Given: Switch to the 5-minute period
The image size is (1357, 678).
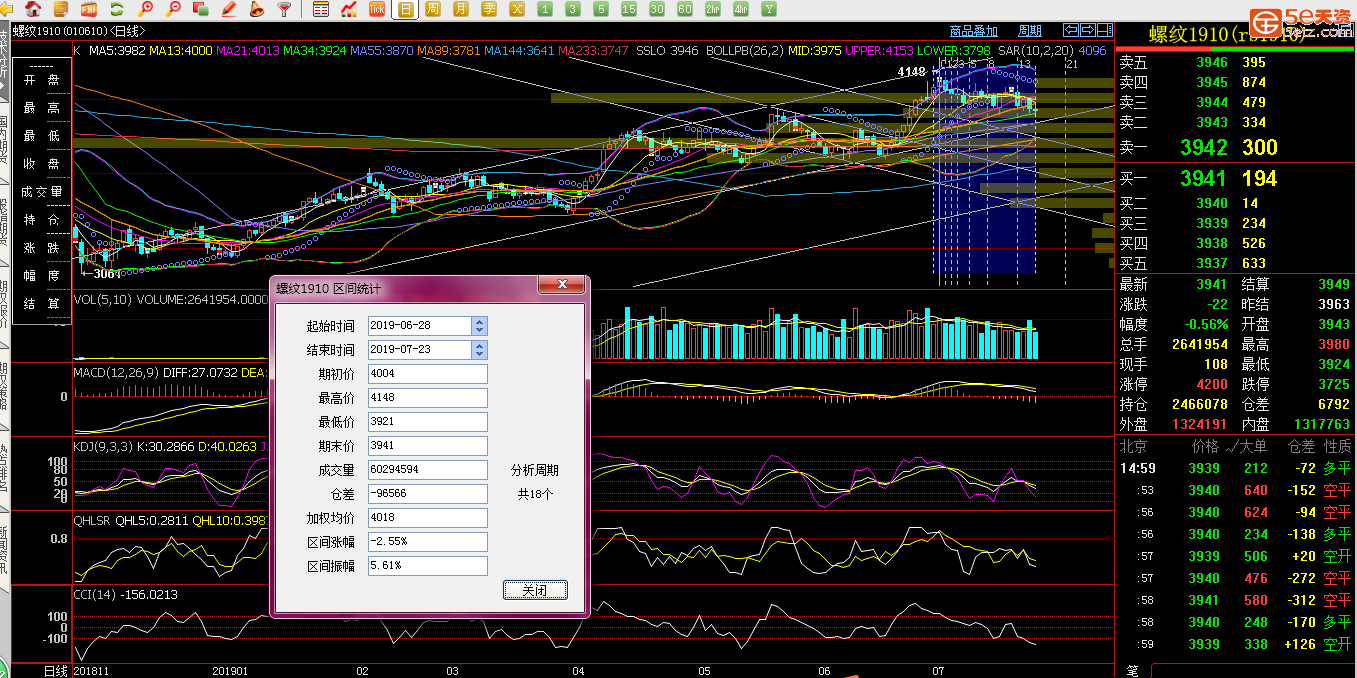Looking at the screenshot, I should (x=600, y=9).
